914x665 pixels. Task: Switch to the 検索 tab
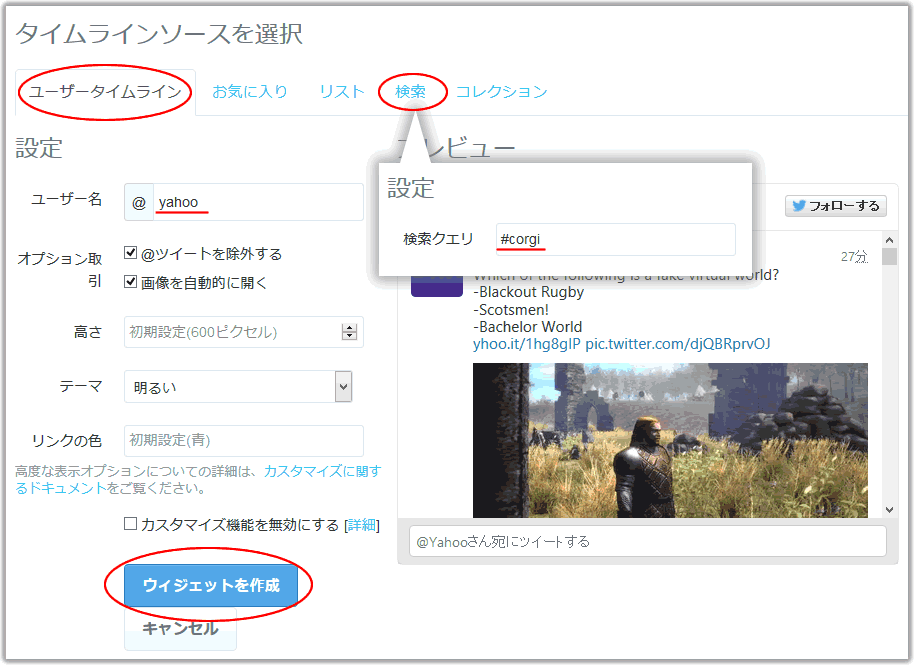tap(411, 92)
